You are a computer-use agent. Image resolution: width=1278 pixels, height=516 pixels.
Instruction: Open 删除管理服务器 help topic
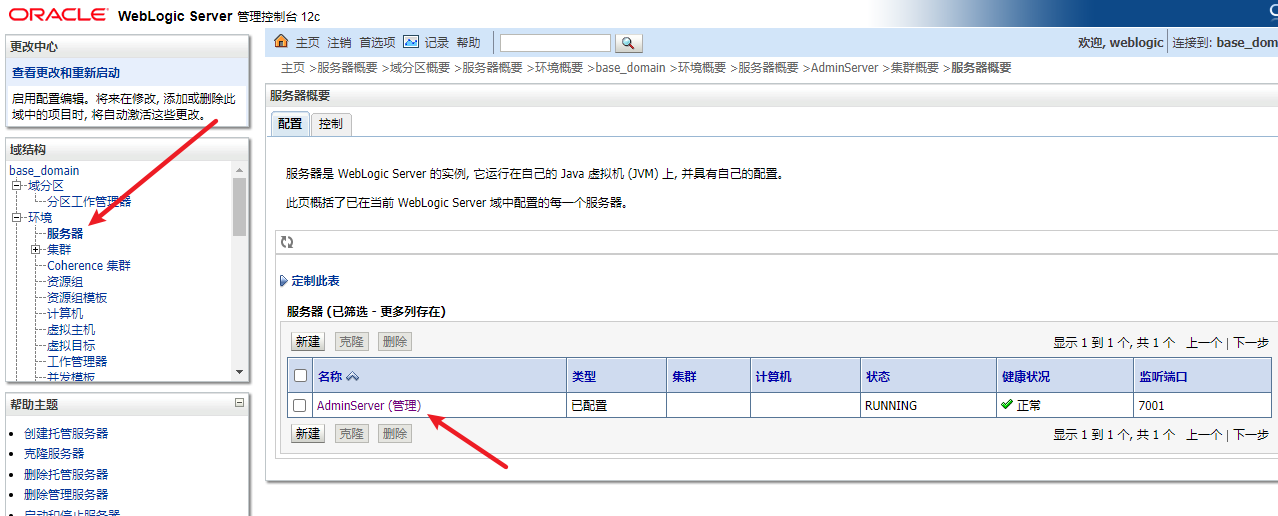point(66,494)
